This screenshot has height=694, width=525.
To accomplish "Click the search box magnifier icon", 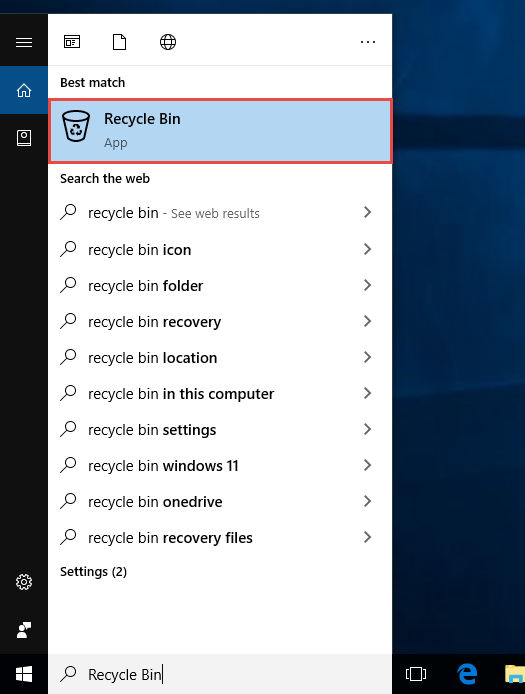I will (x=68, y=674).
